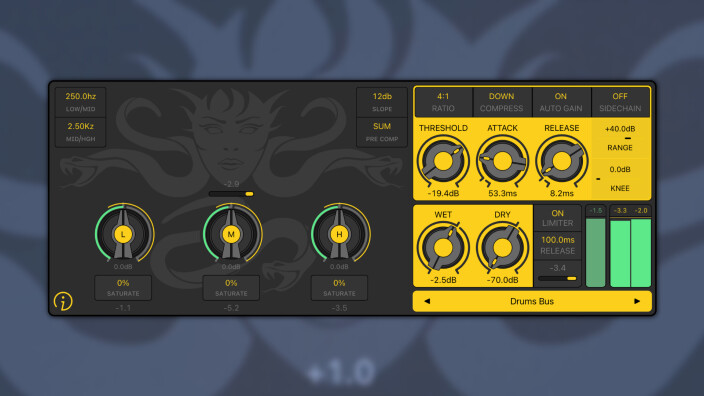This screenshot has width=704, height=396.
Task: Click the 100.0ms limiter Release value
Action: 557,245
